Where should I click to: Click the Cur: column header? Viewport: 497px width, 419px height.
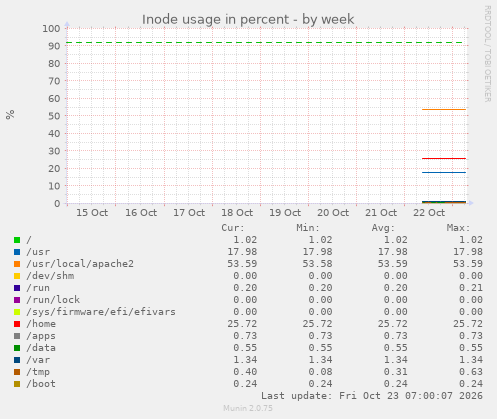click(233, 228)
